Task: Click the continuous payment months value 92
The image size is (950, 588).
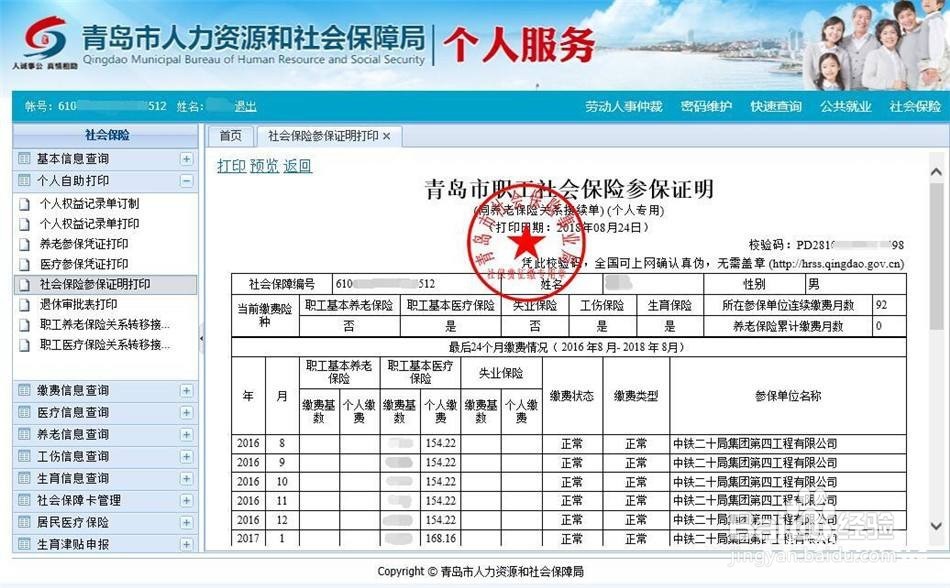Action: tap(882, 305)
